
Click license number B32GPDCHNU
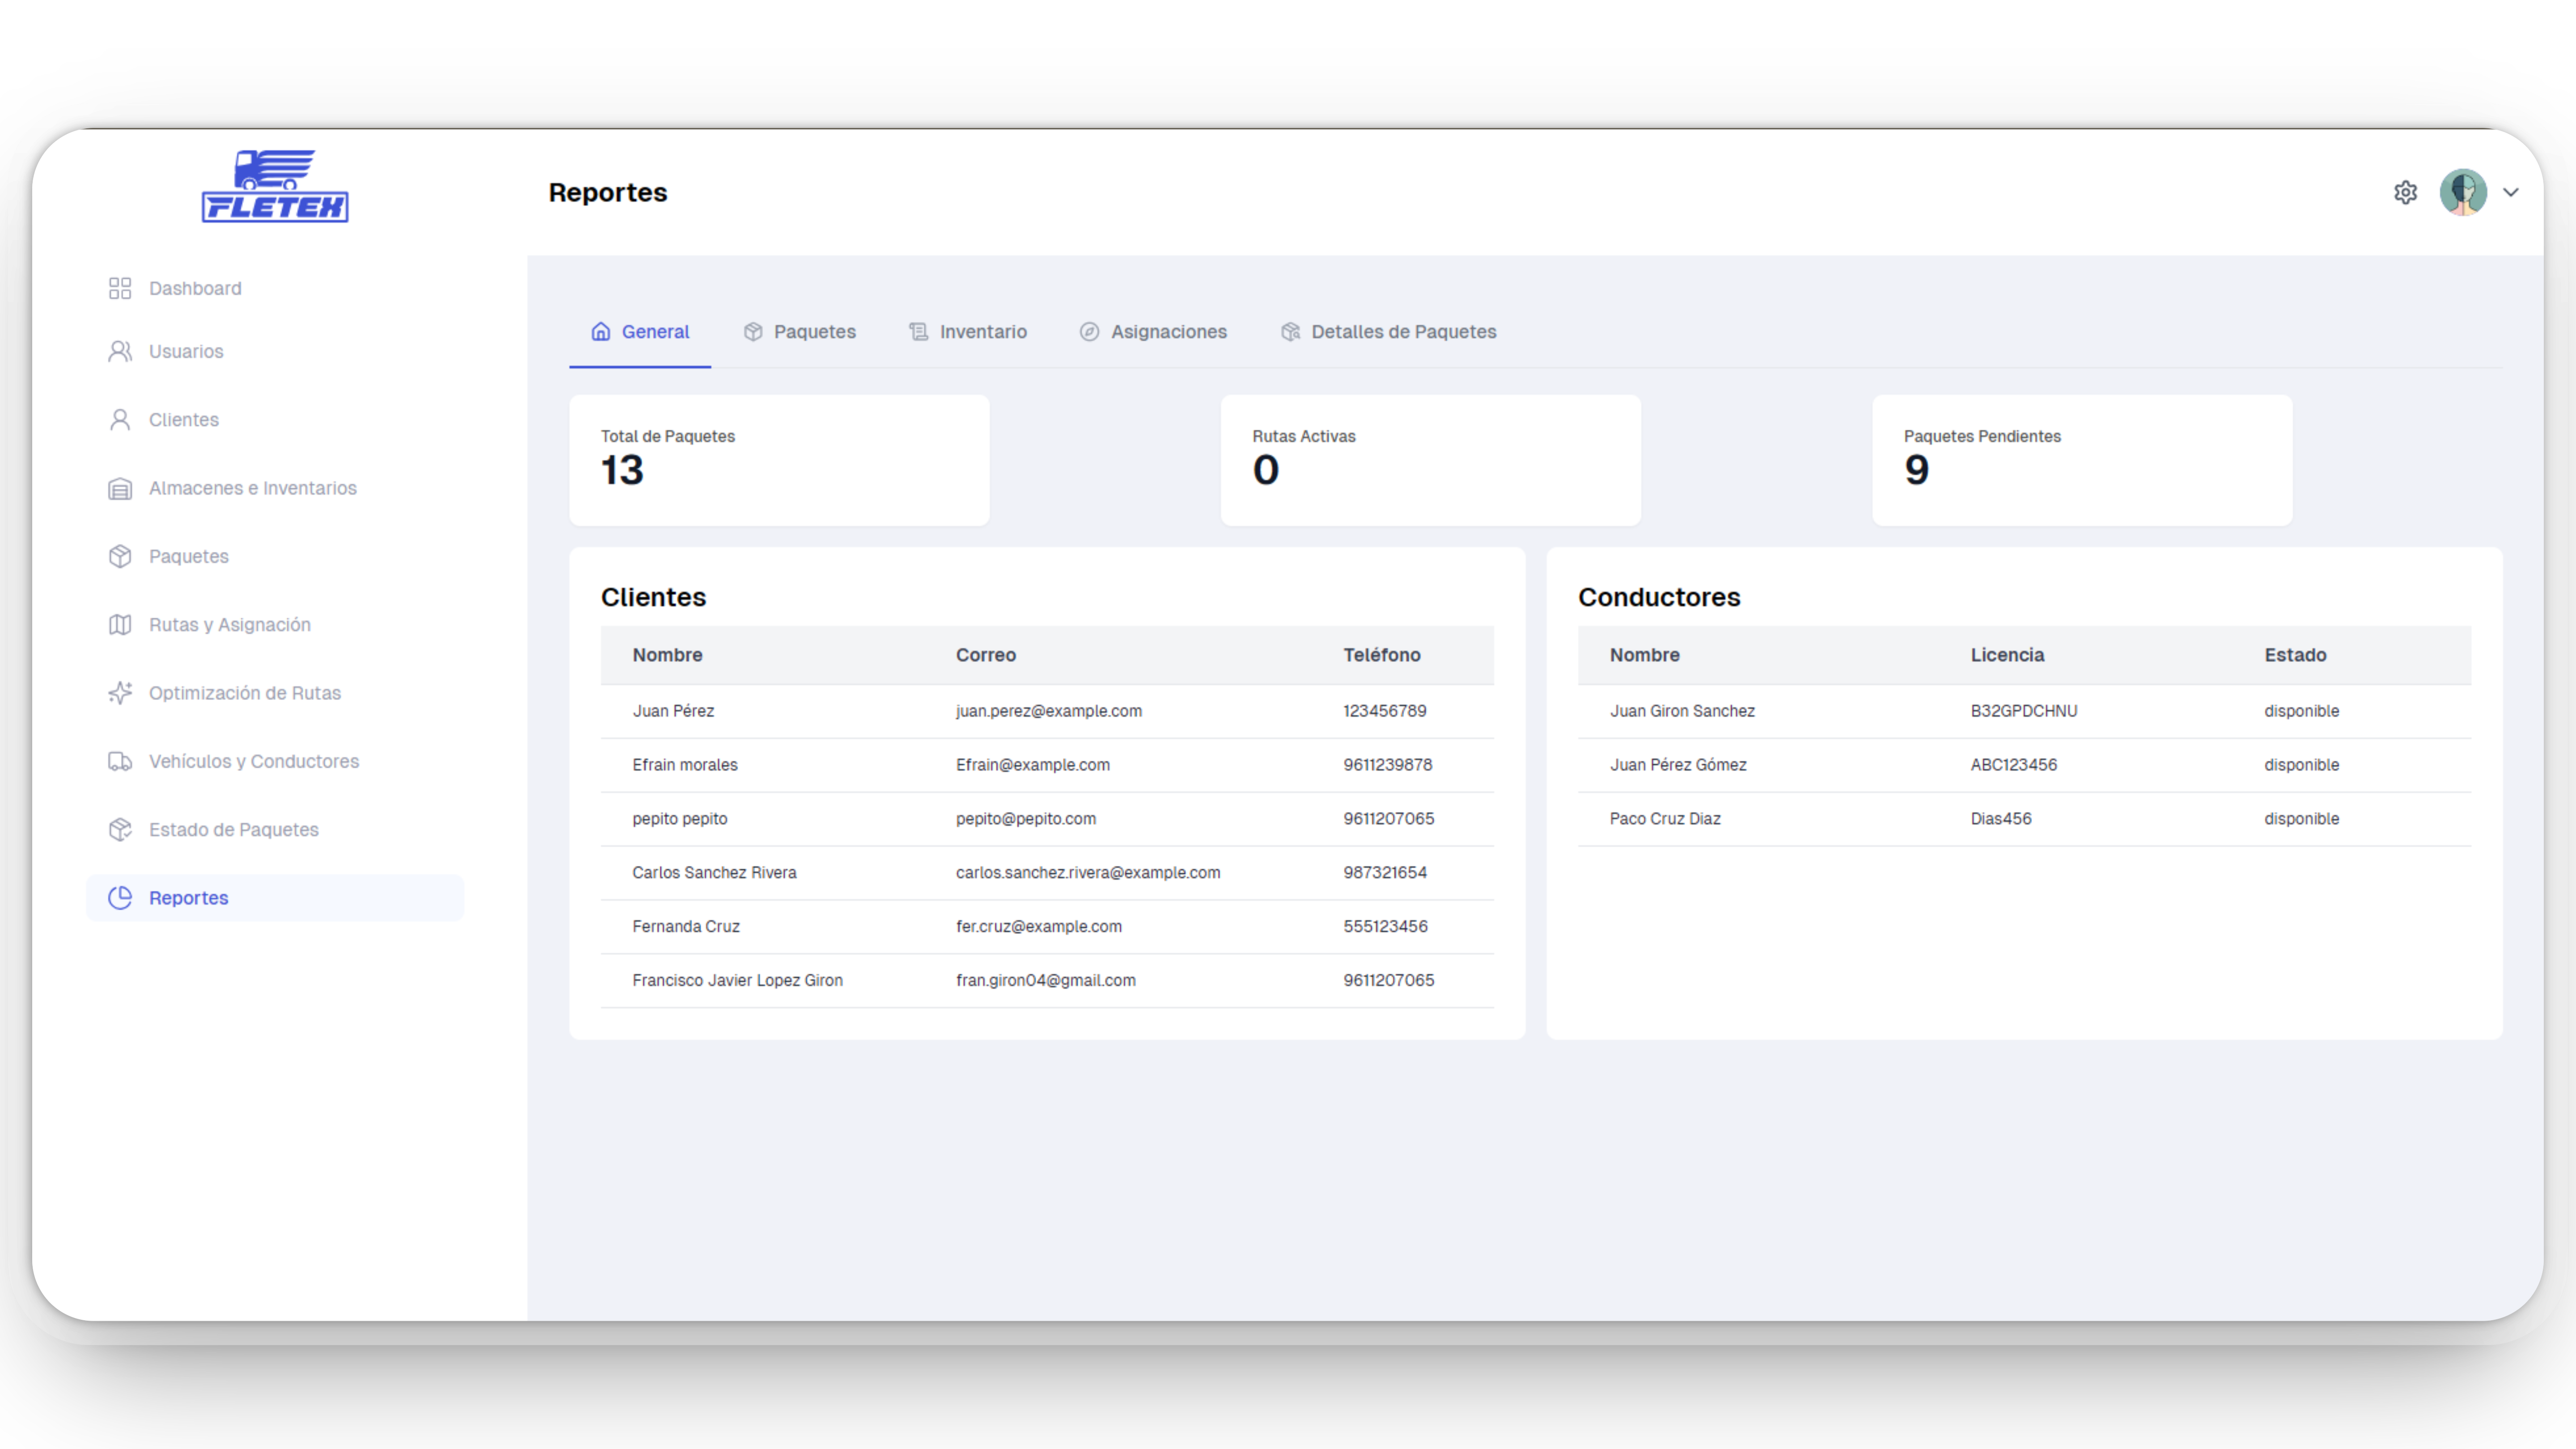pyautogui.click(x=2024, y=711)
